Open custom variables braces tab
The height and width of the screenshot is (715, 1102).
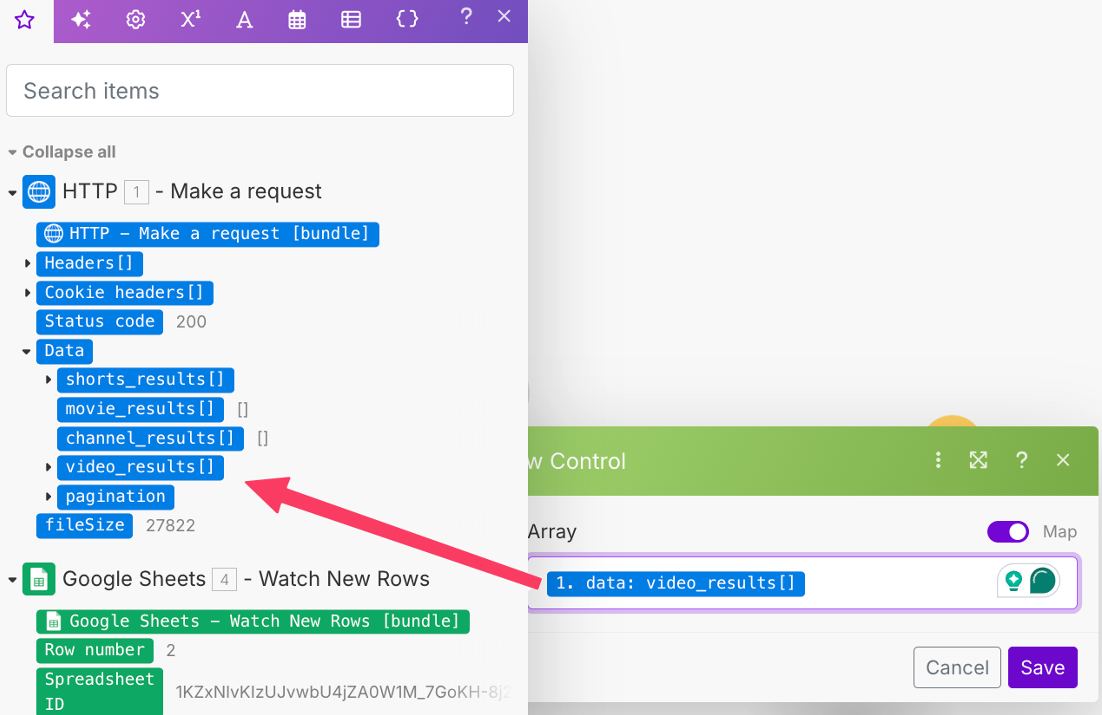pos(407,19)
